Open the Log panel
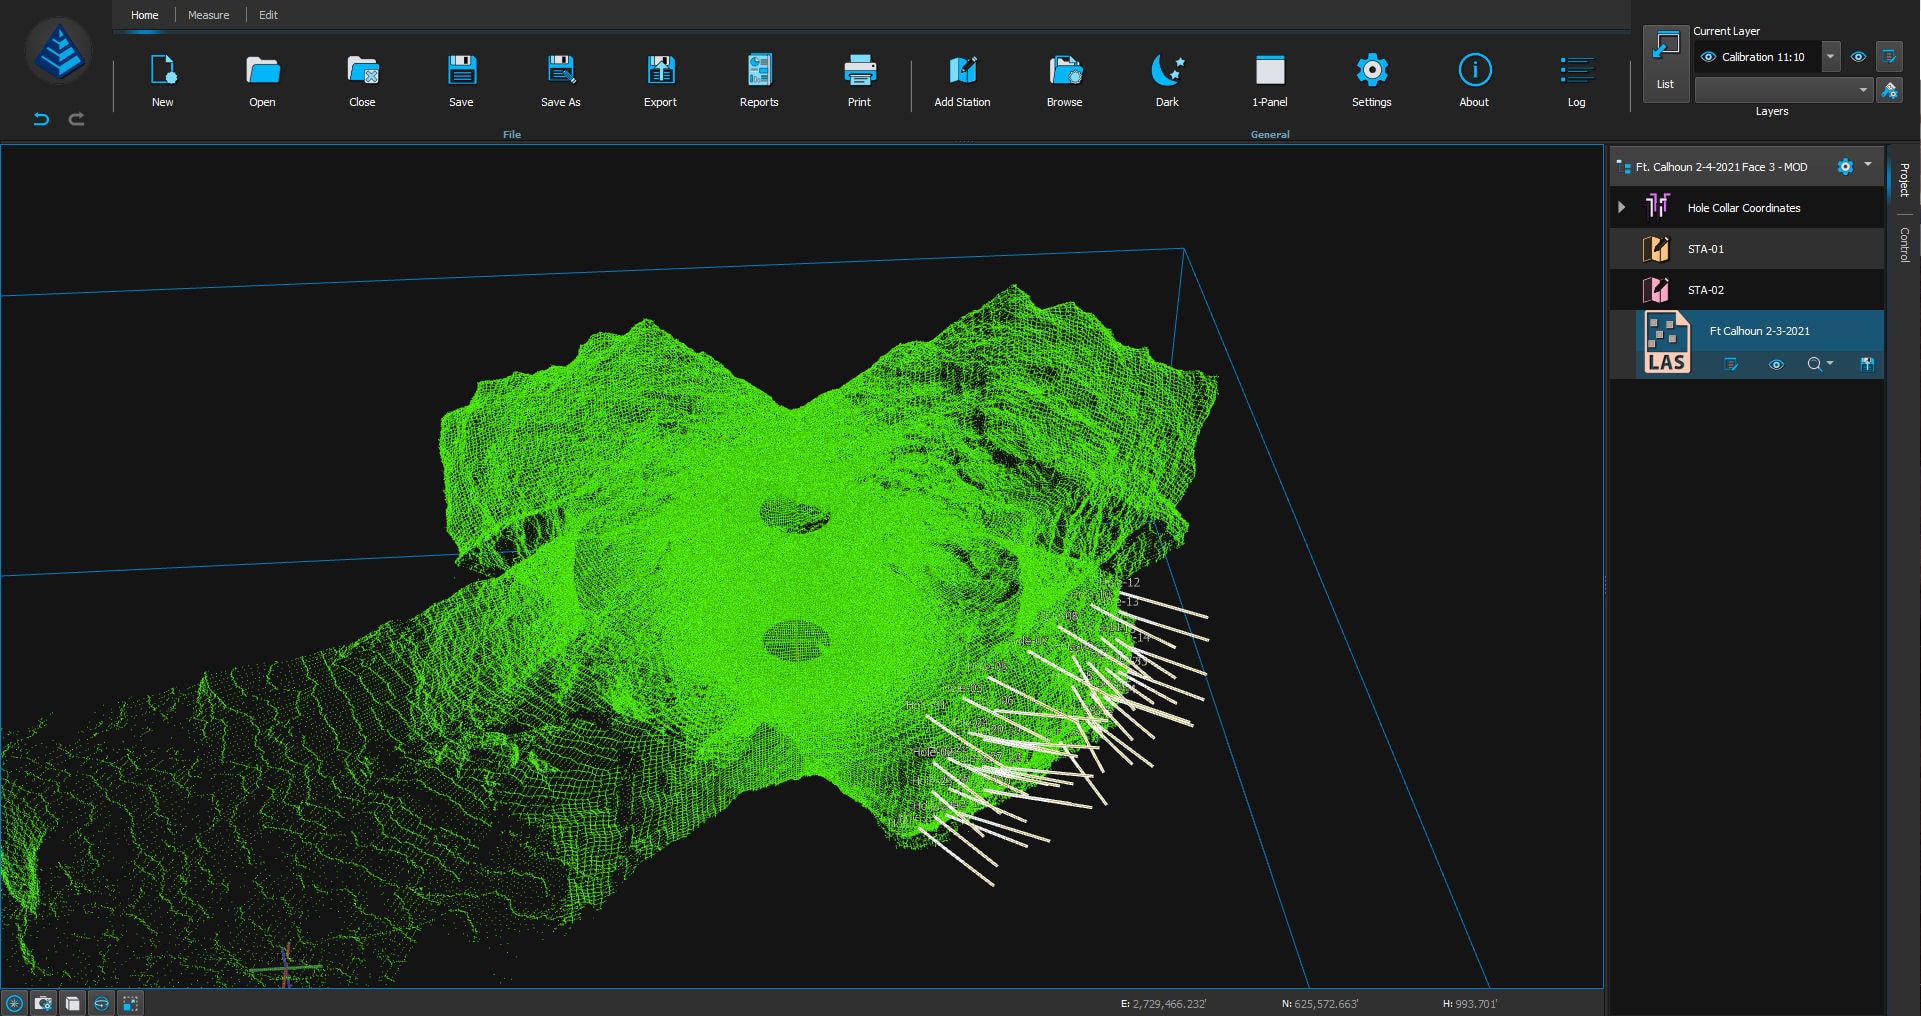The height and width of the screenshot is (1016, 1921). tap(1576, 80)
